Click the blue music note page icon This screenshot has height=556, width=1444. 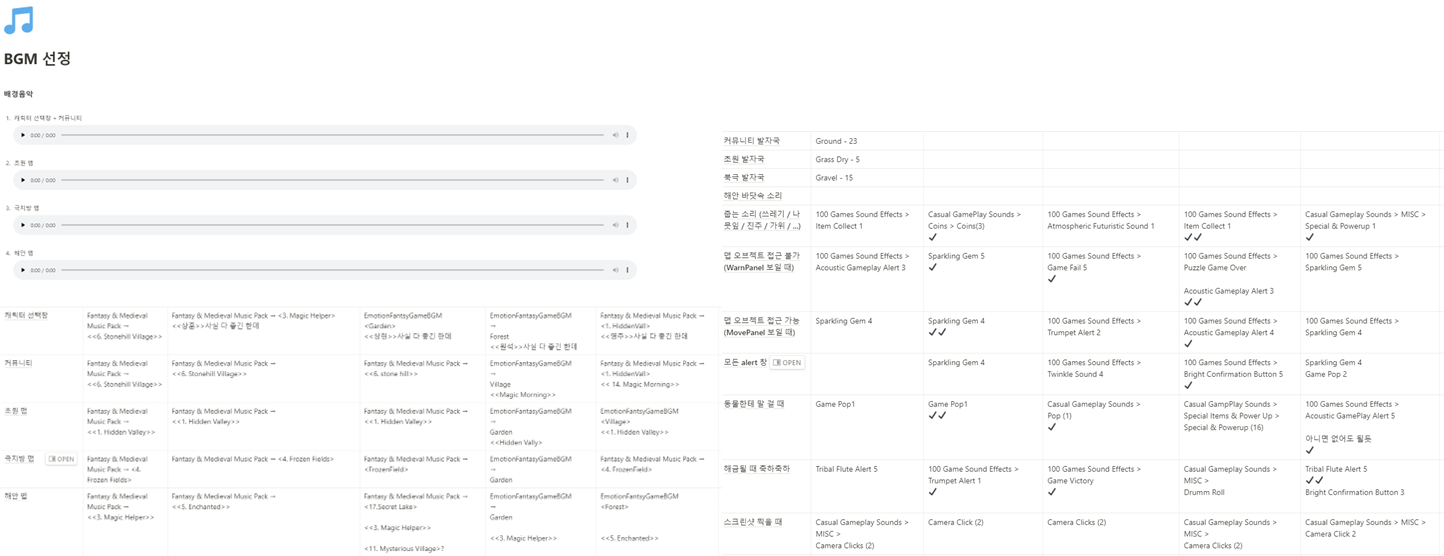tap(18, 20)
